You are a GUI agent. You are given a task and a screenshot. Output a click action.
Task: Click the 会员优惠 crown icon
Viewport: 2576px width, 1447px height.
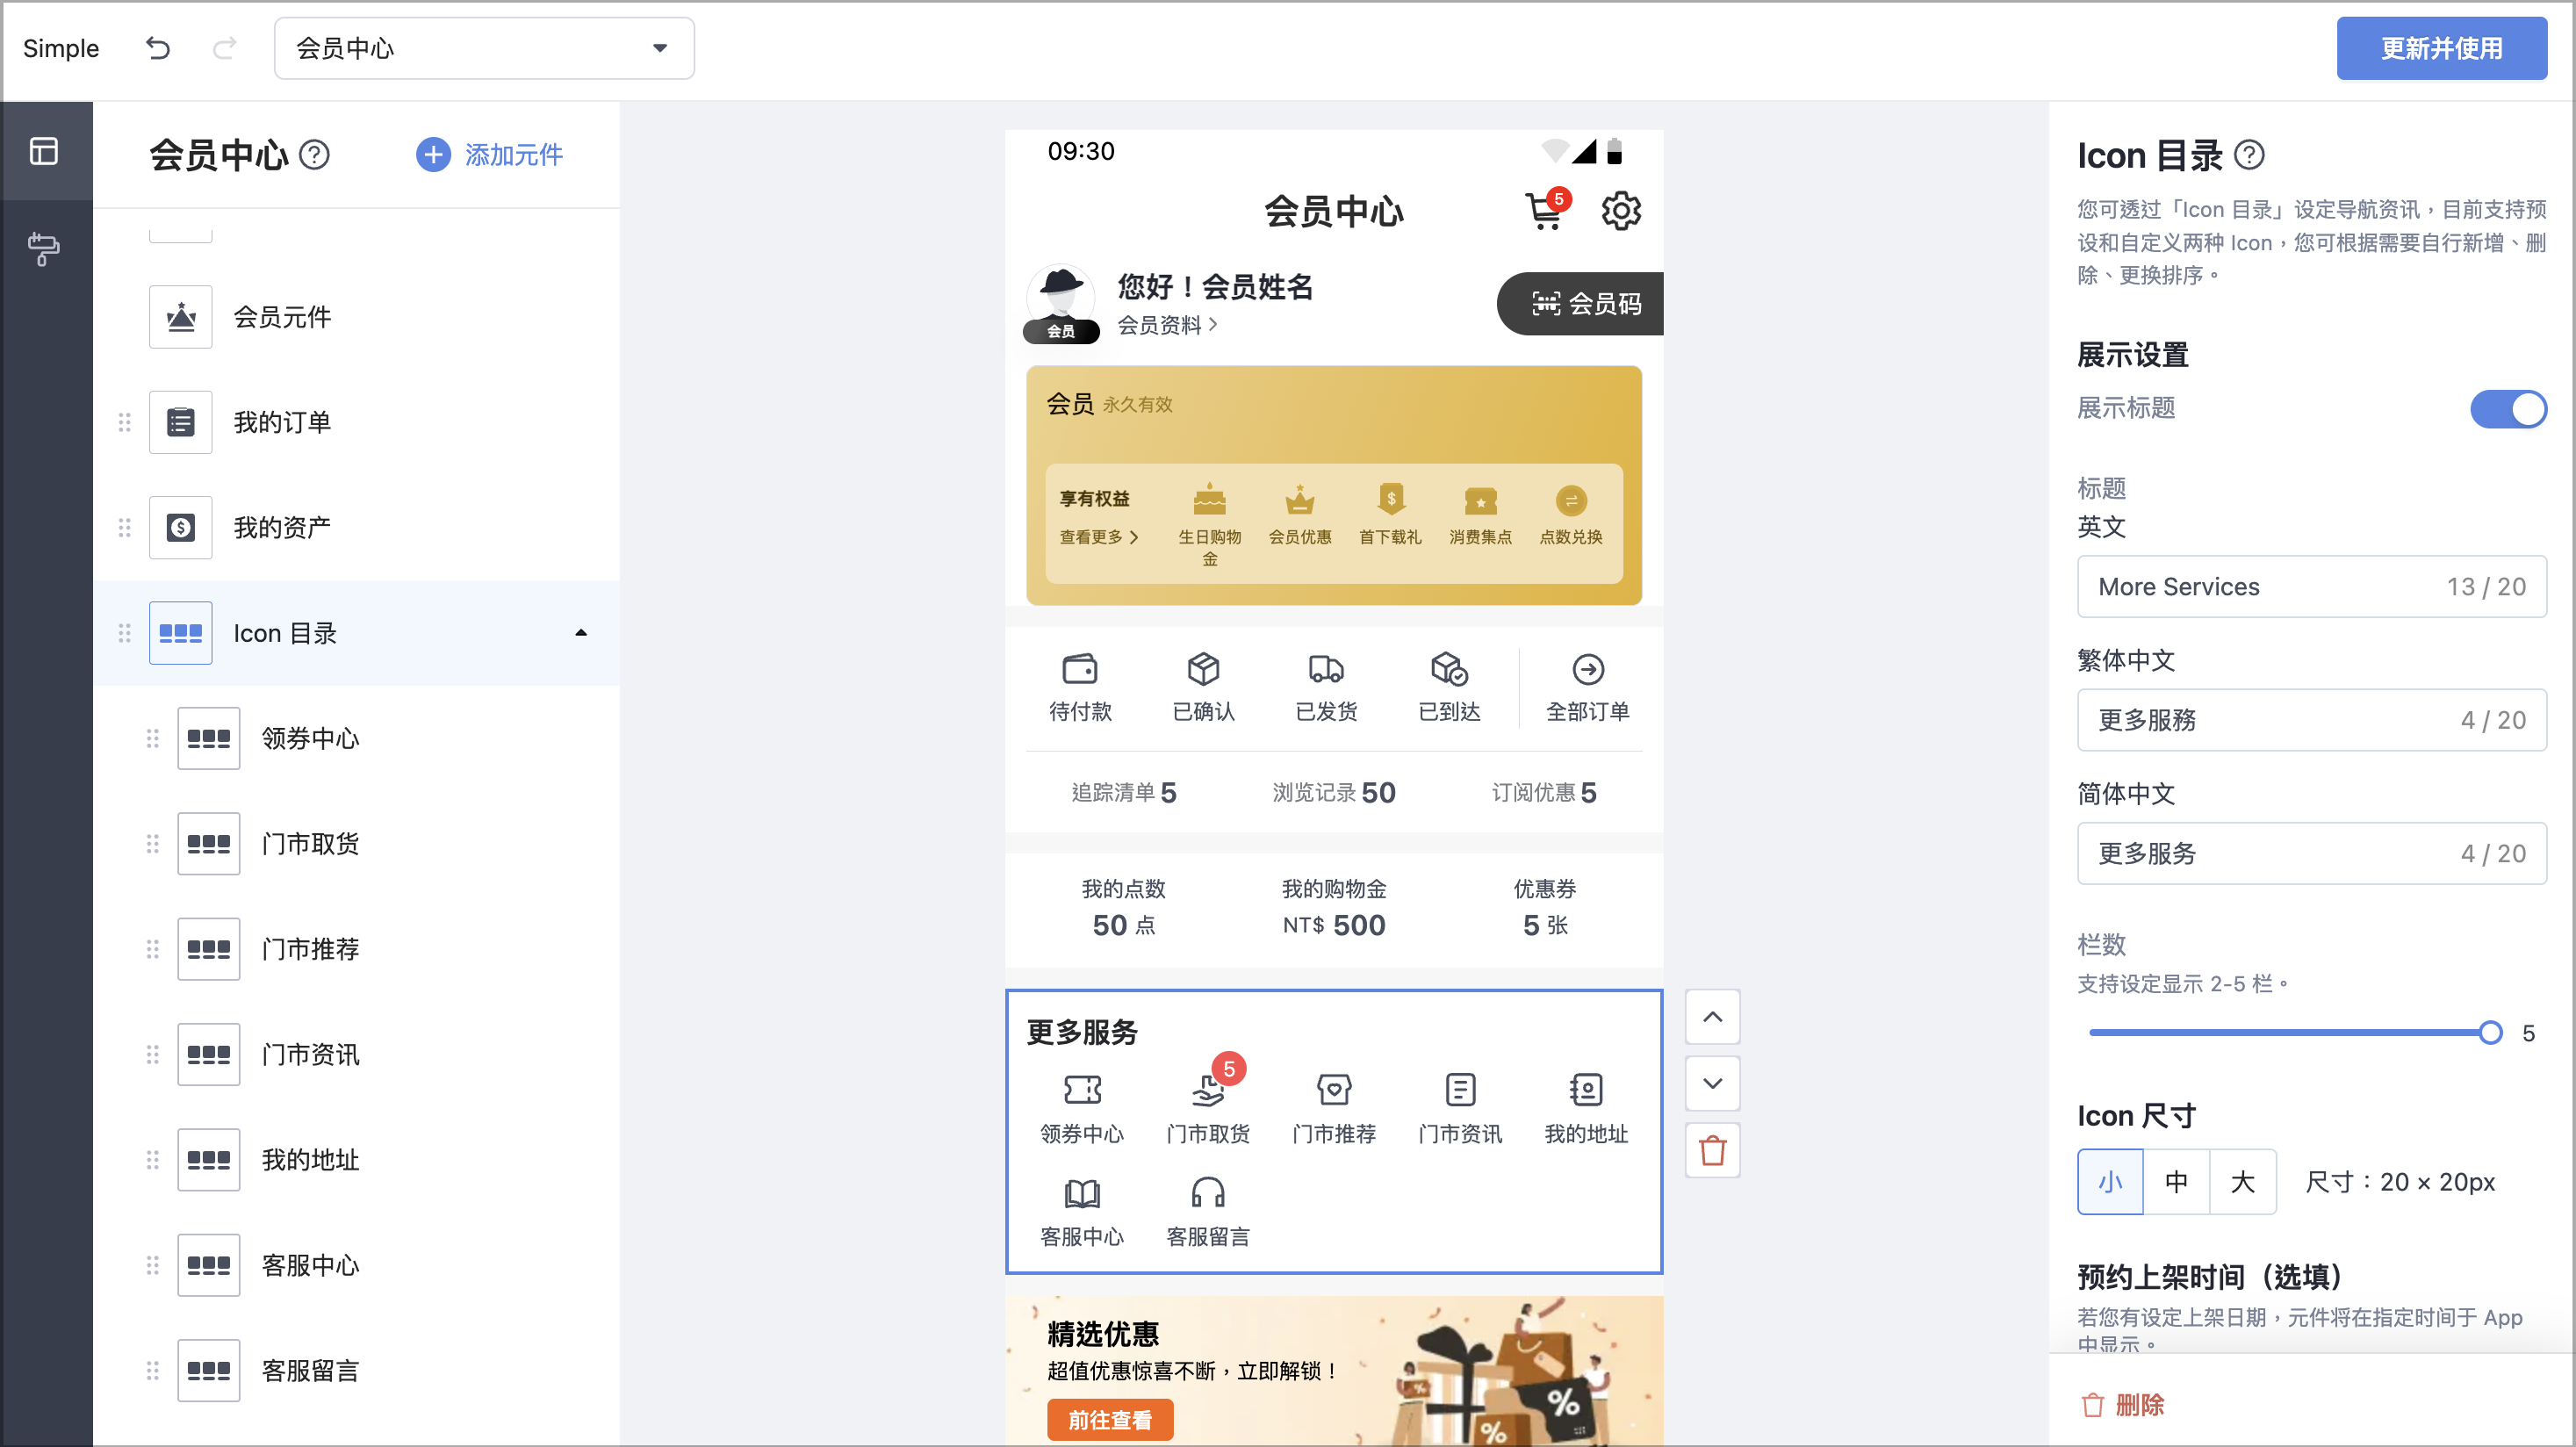tap(1300, 499)
